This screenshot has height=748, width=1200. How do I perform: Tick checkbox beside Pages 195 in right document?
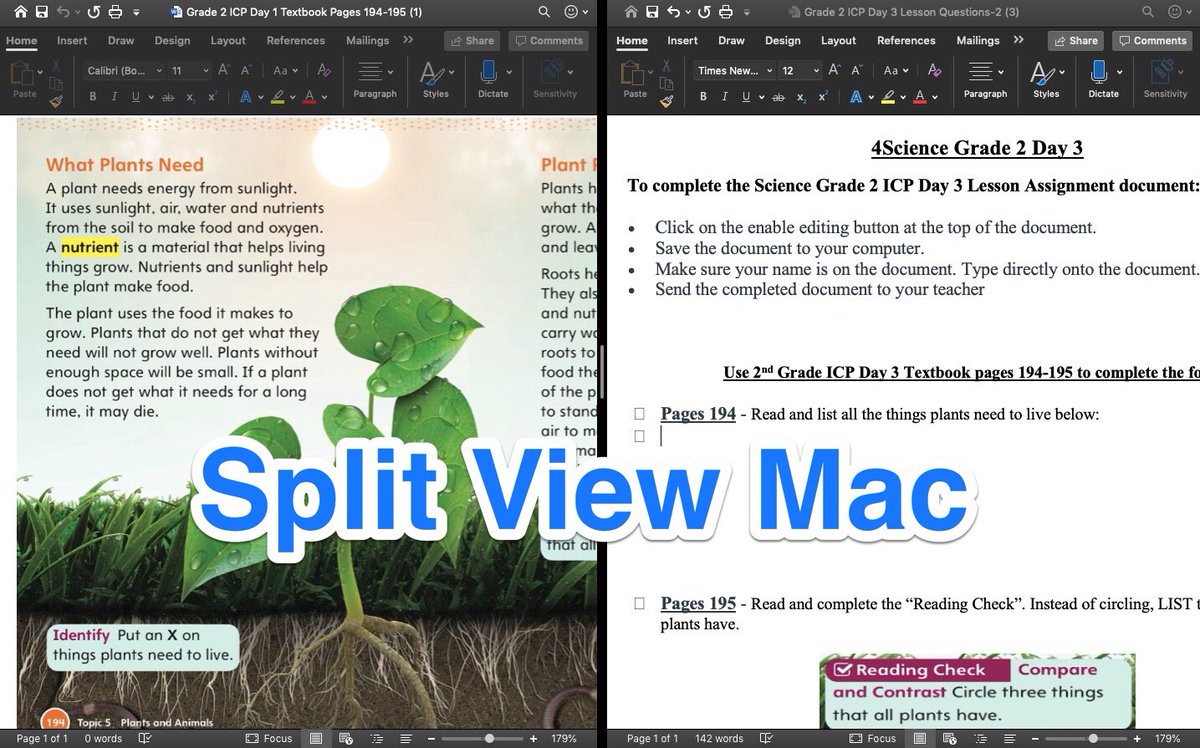pyautogui.click(x=640, y=604)
